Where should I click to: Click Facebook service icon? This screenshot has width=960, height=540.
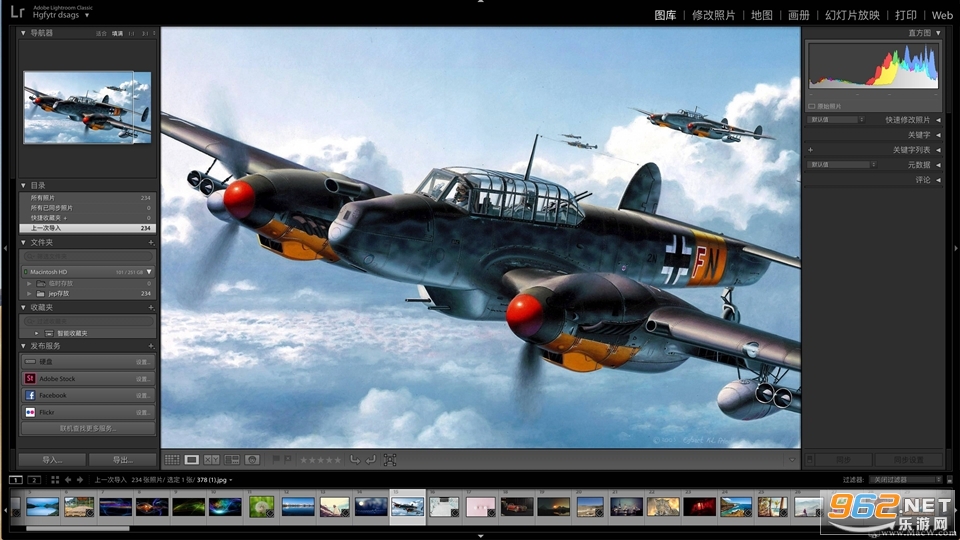30,395
